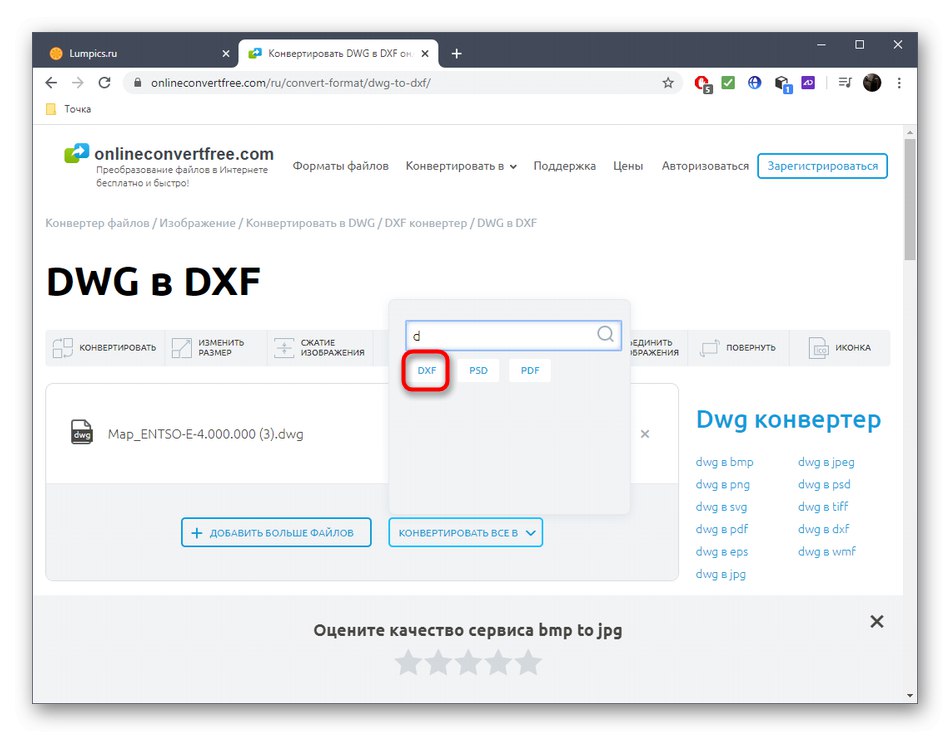Open the blue globe extension icon
Viewport: 950px width, 736px height.
pos(754,82)
